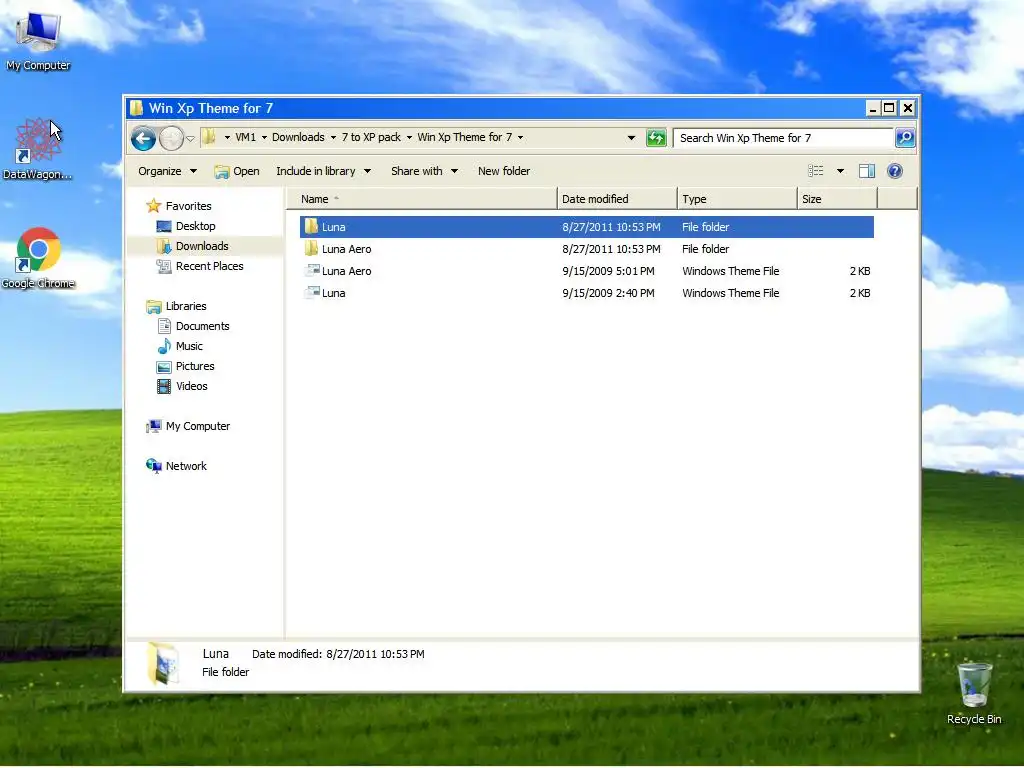Select Network in navigation pane
The height and width of the screenshot is (768, 1024).
185,466
